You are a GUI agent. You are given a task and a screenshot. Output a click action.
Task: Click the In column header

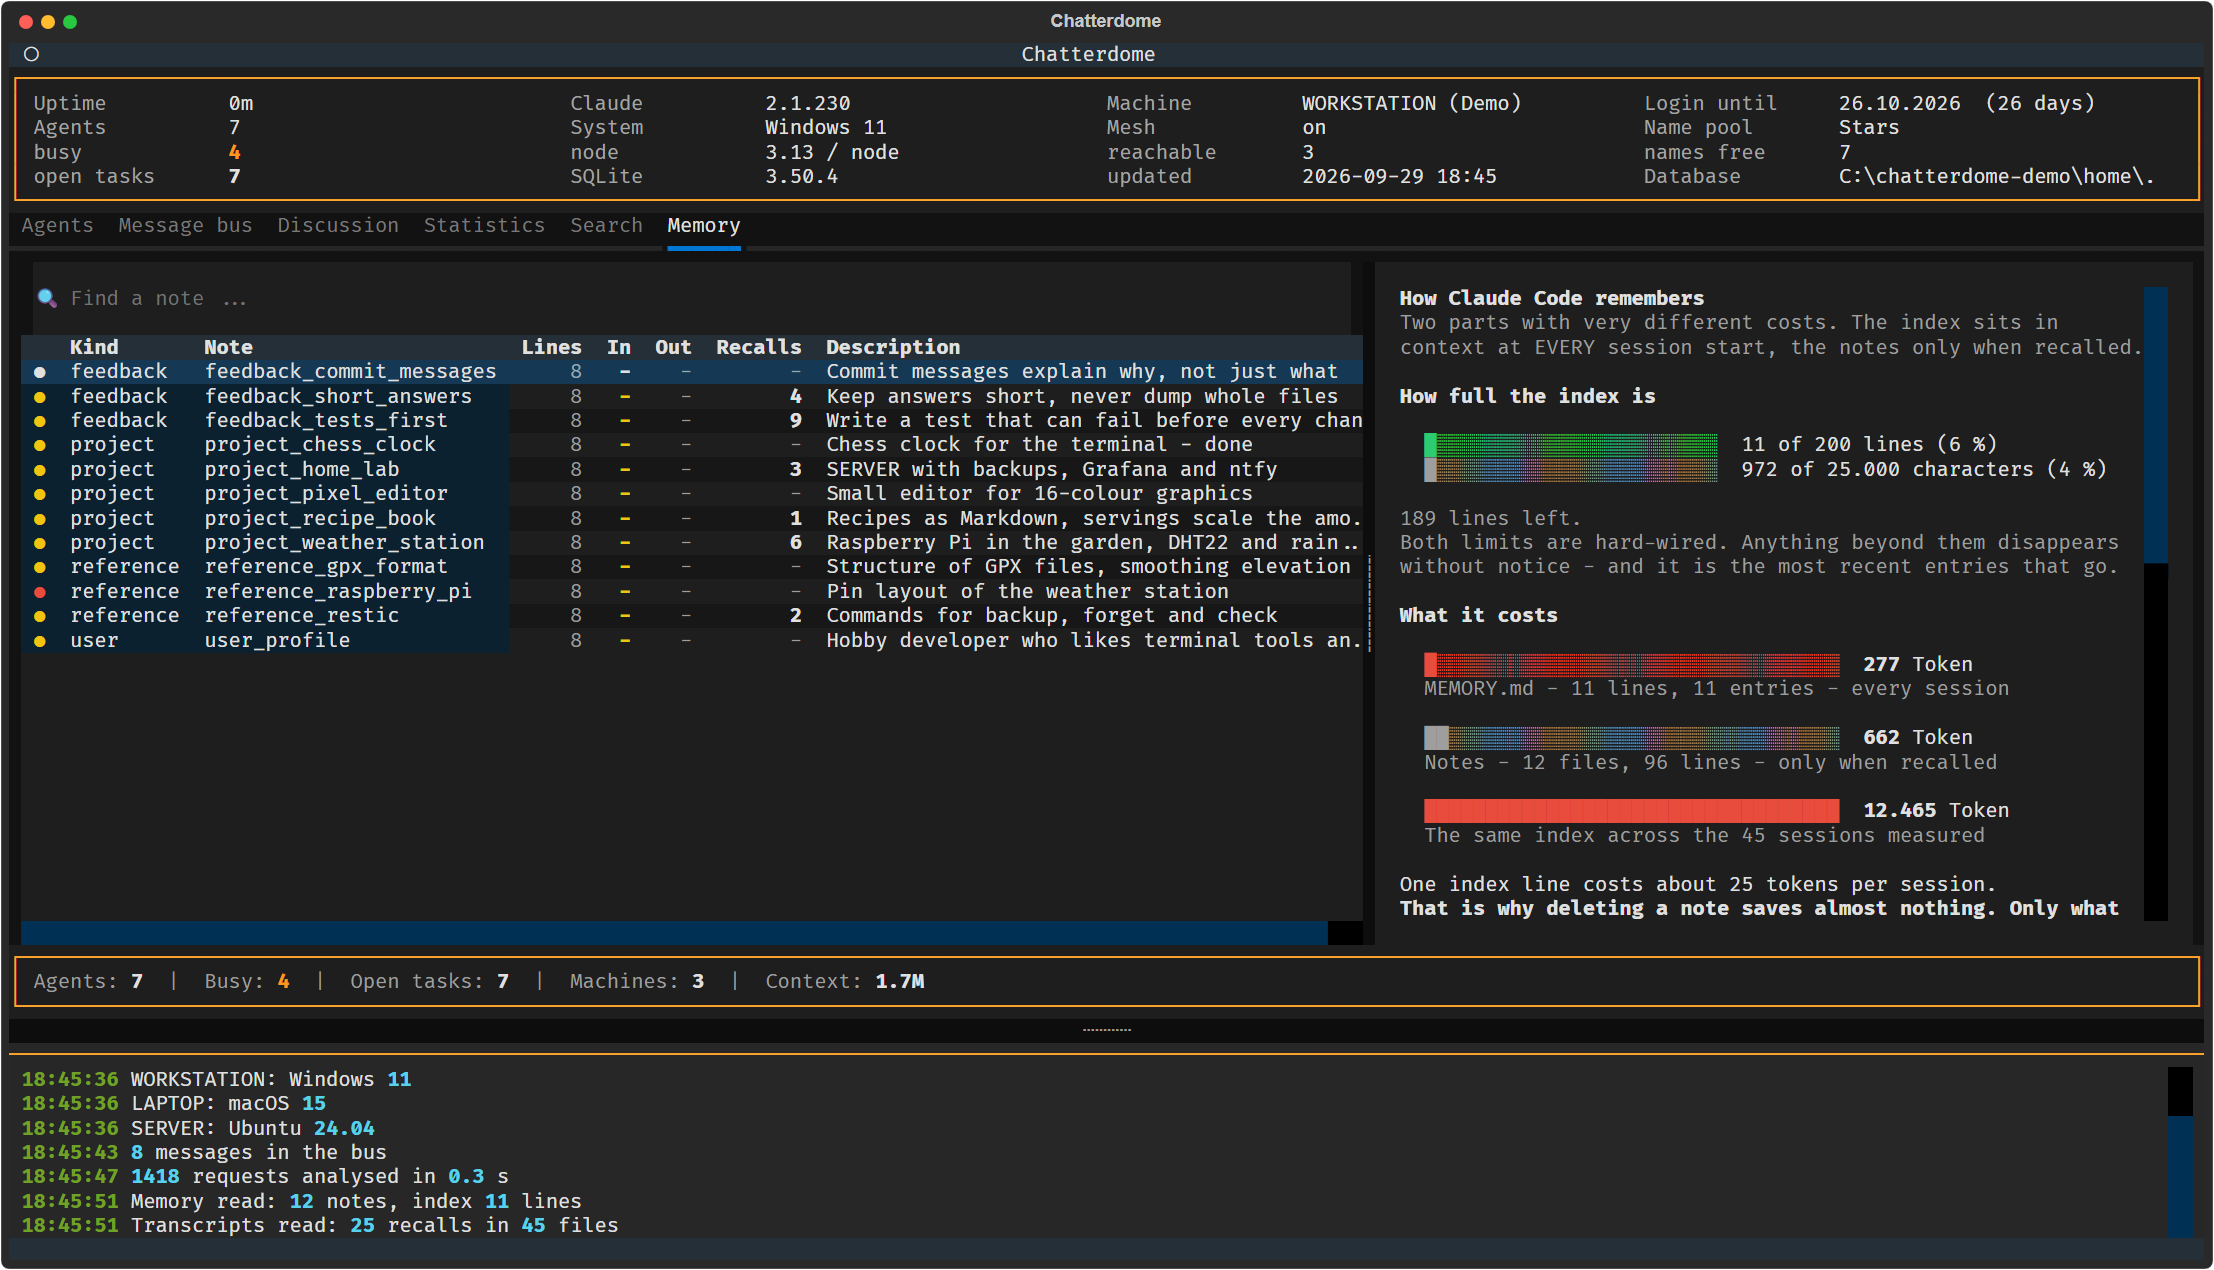pyautogui.click(x=619, y=347)
